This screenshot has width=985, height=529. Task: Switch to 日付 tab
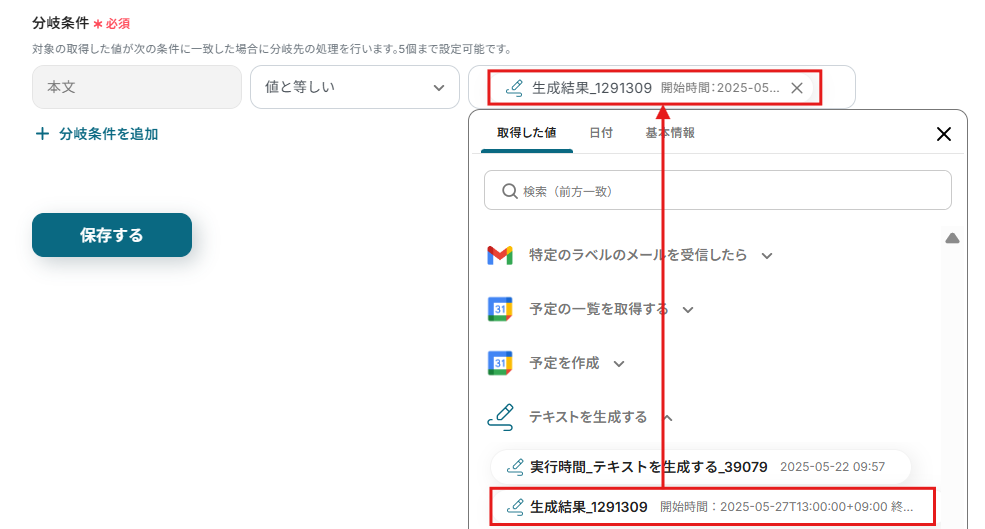pos(601,133)
